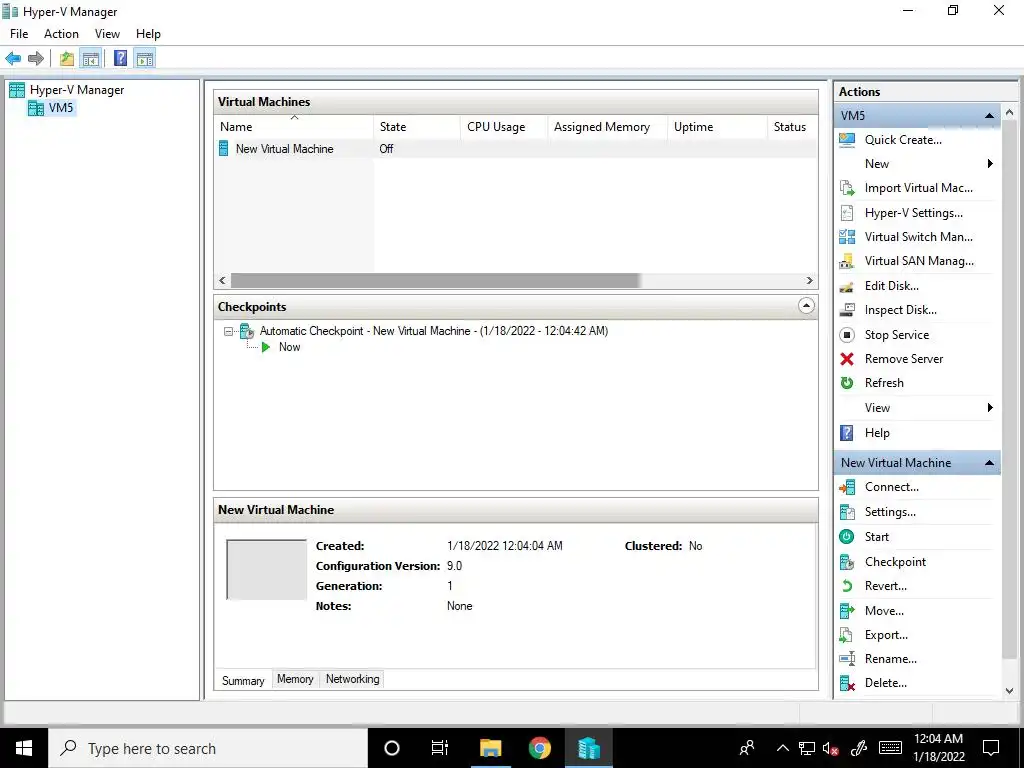
Task: Collapse the New Virtual Machine actions section
Action: tap(989, 463)
